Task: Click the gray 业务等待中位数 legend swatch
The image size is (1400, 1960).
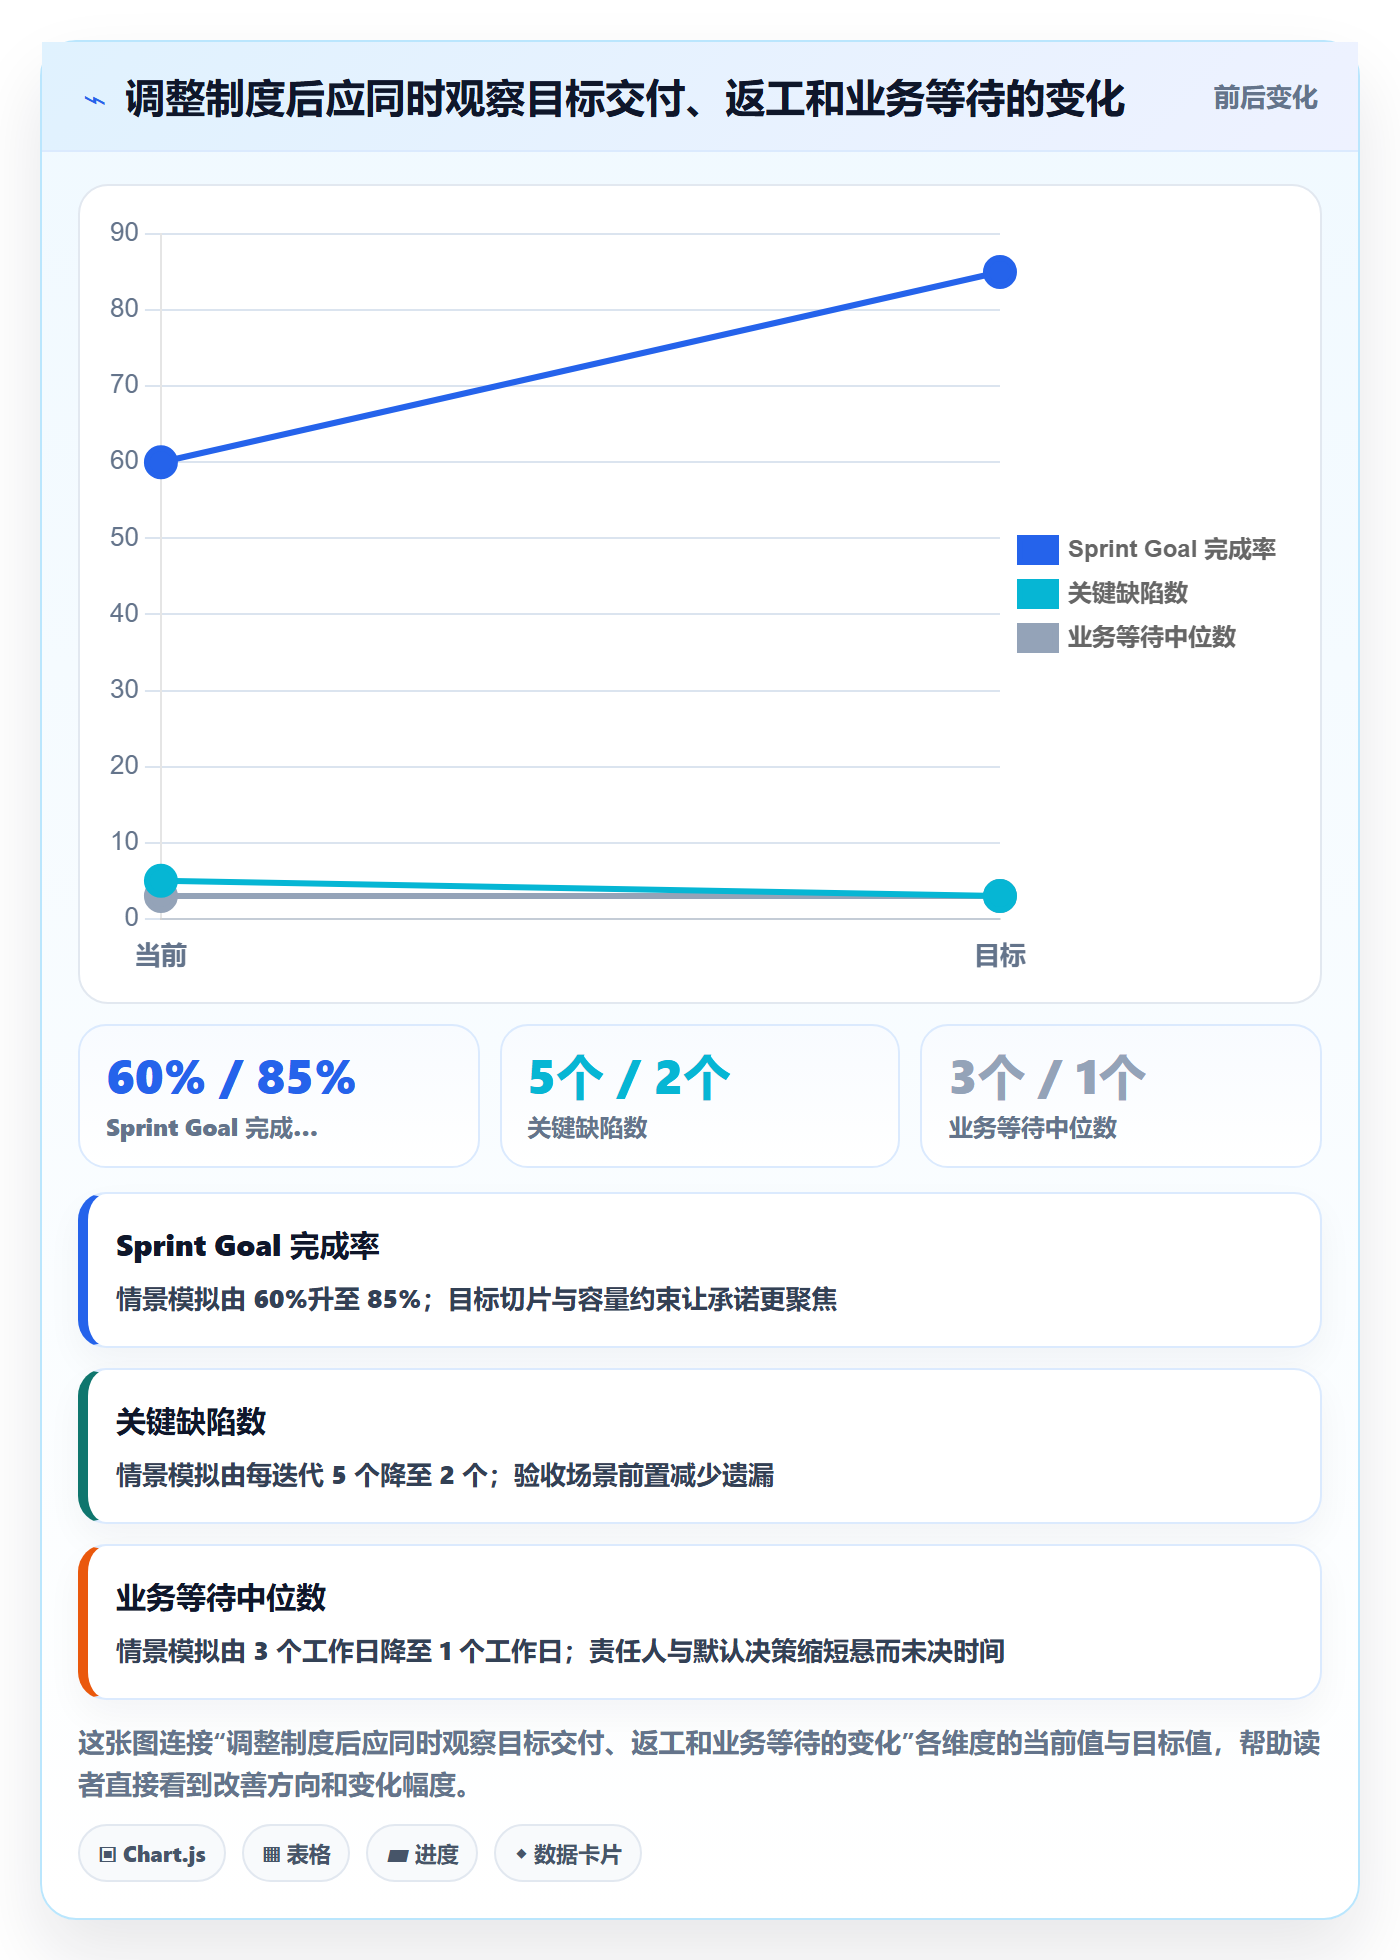Action: 1038,637
